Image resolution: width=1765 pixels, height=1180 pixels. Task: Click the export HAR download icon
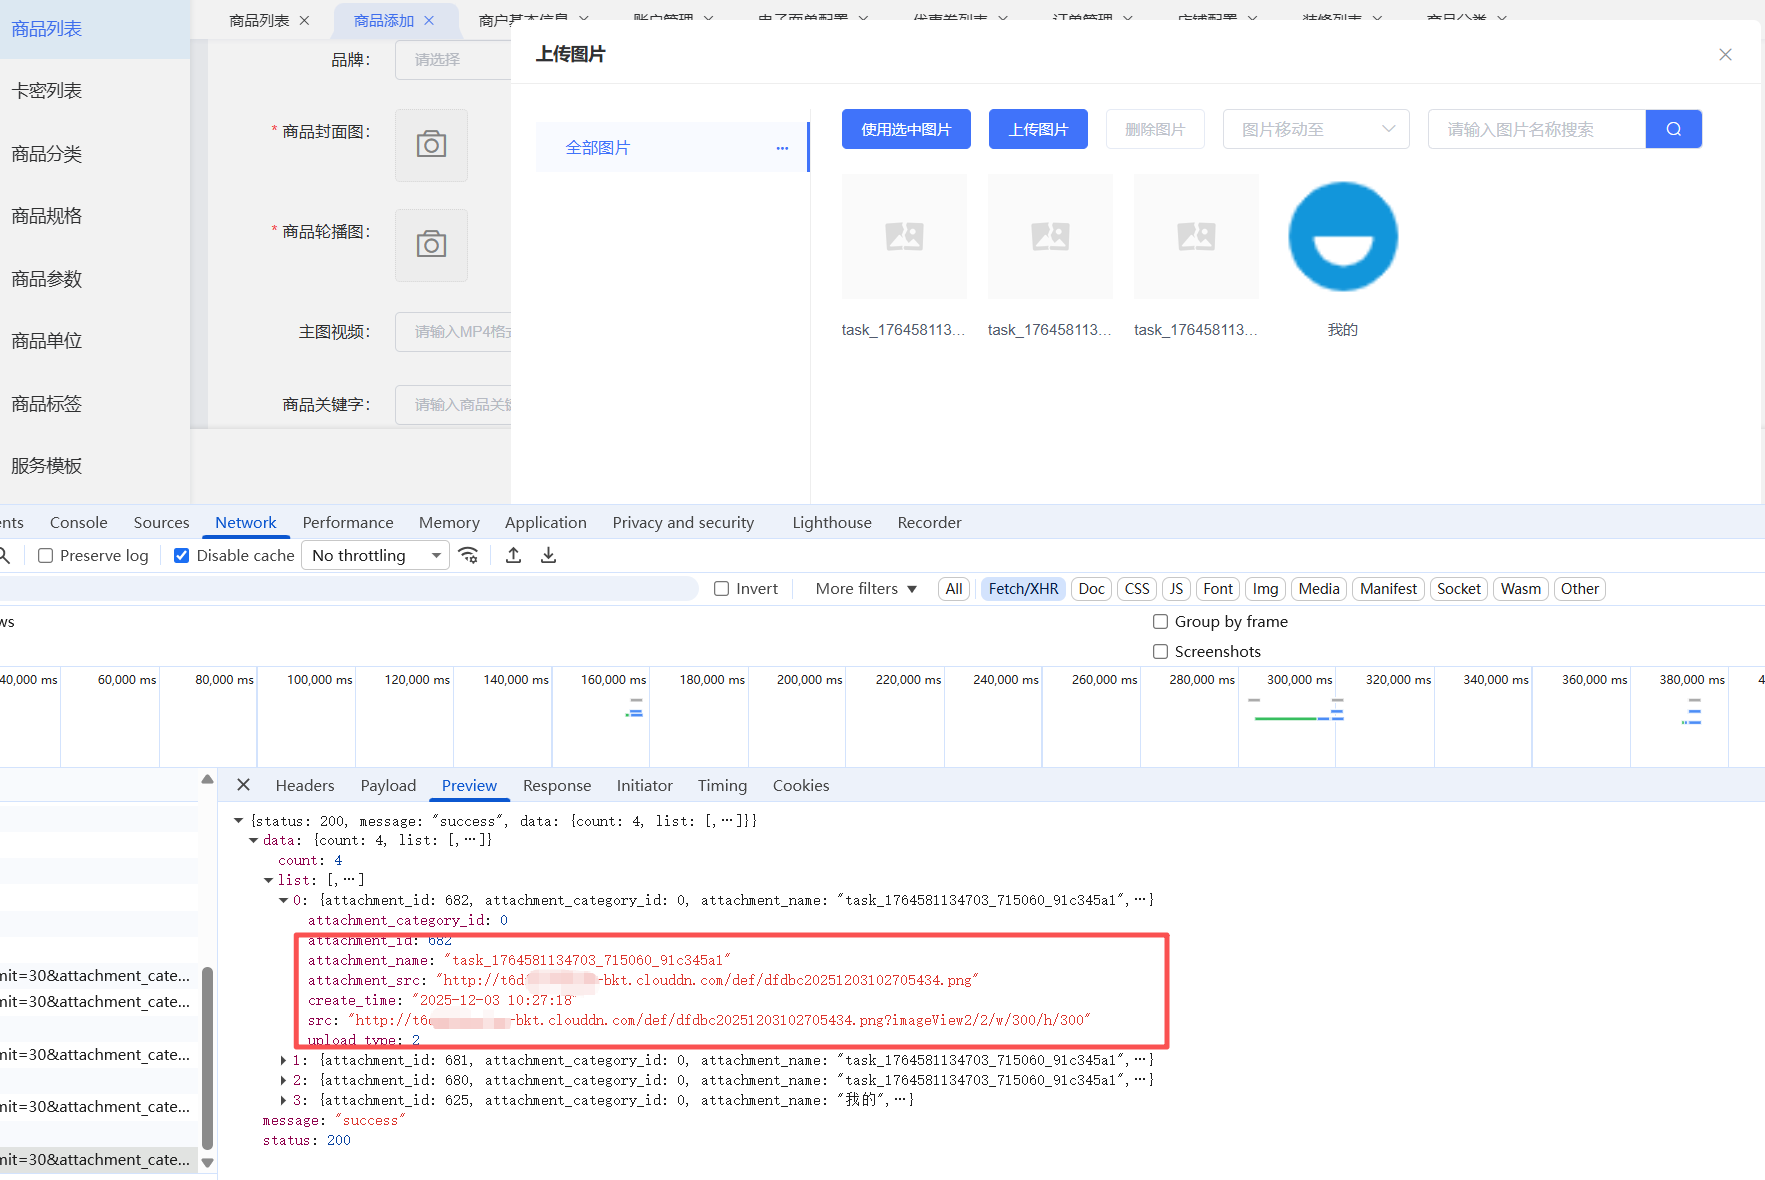548,556
